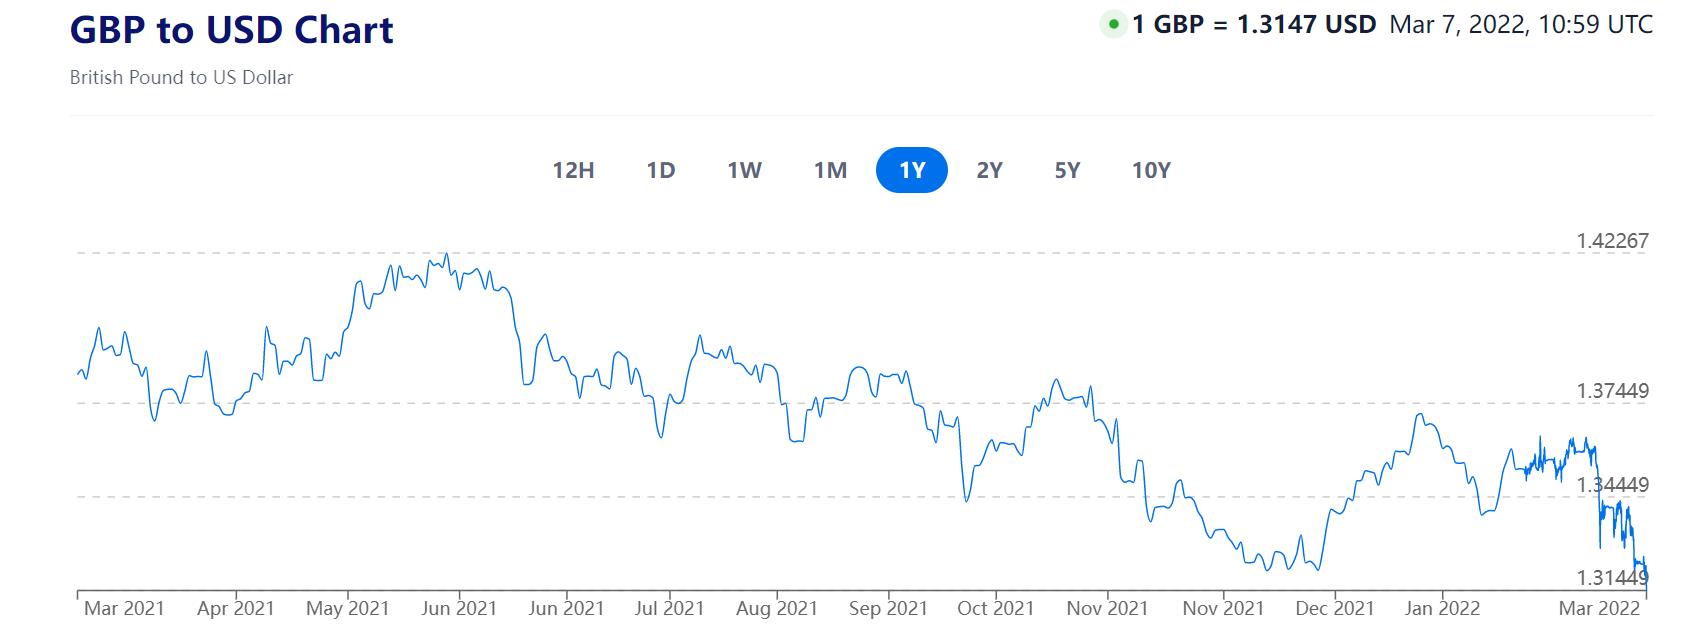This screenshot has width=1699, height=634.
Task: Click the Mar 2022 axis label
Action: [x=1600, y=608]
